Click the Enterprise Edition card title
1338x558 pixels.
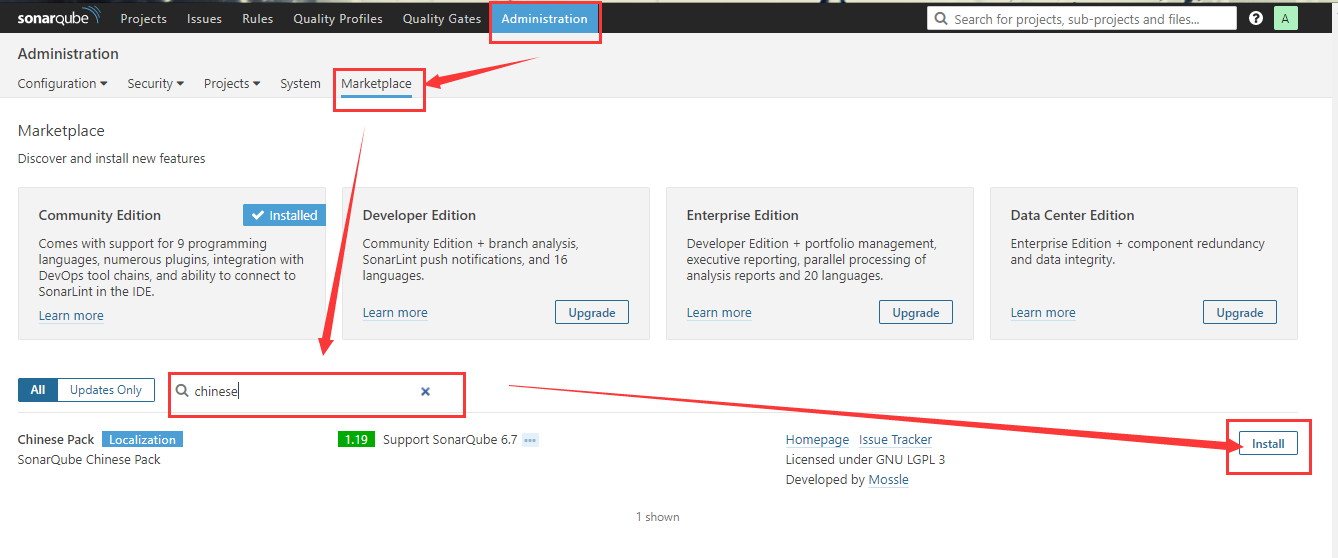coord(743,215)
